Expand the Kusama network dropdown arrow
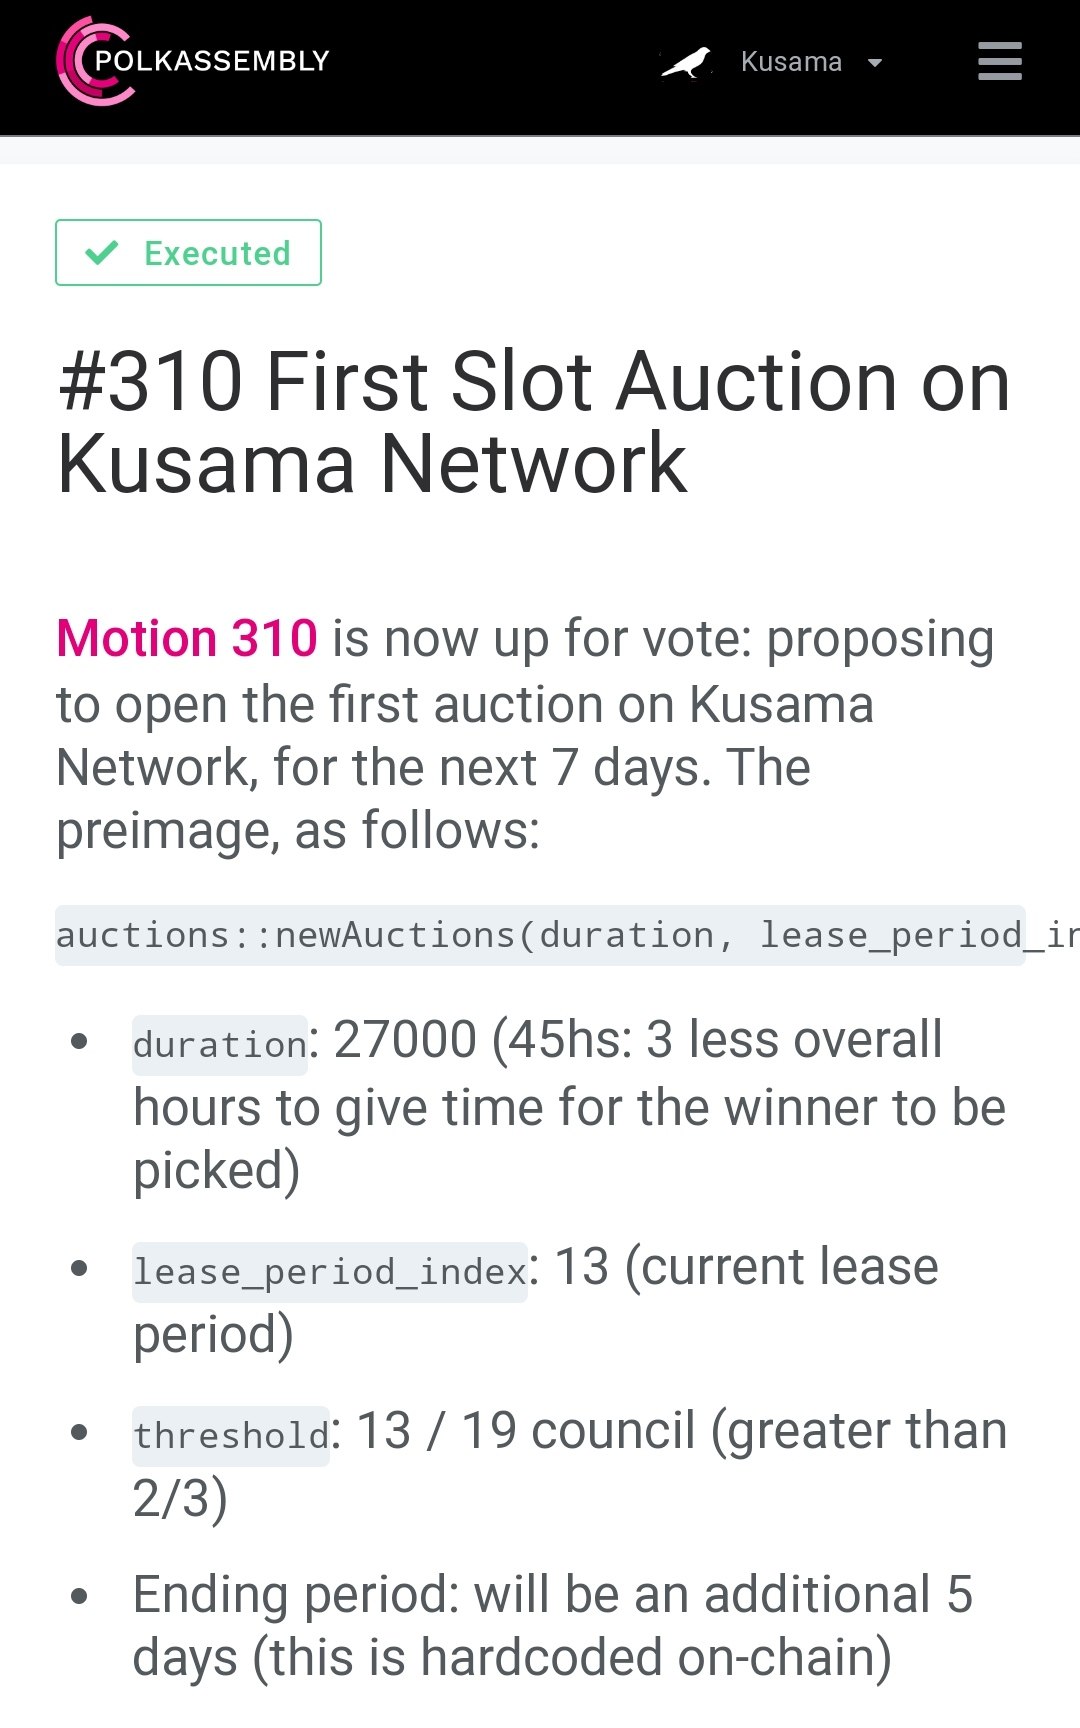 875,63
